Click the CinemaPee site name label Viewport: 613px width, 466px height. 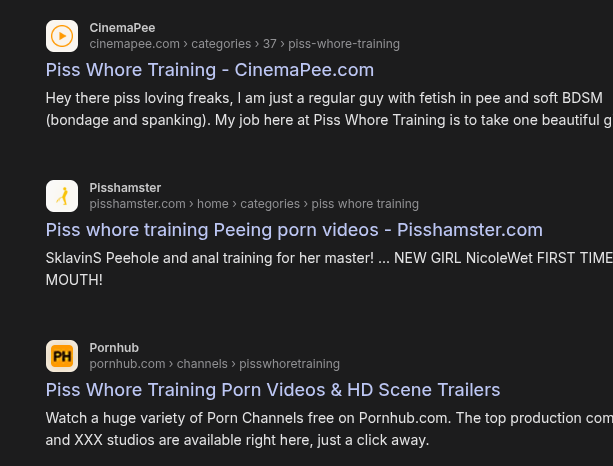[122, 28]
